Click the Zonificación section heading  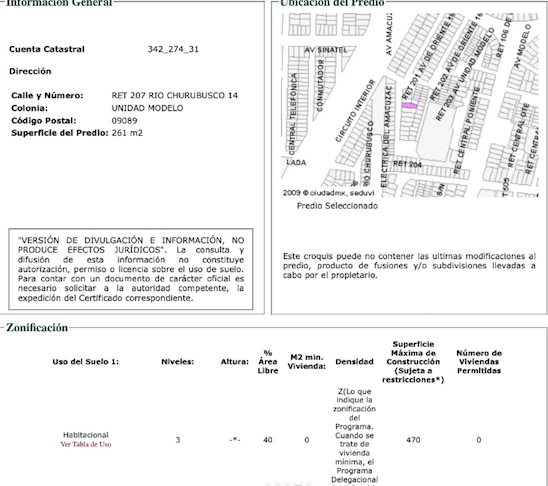[37, 327]
